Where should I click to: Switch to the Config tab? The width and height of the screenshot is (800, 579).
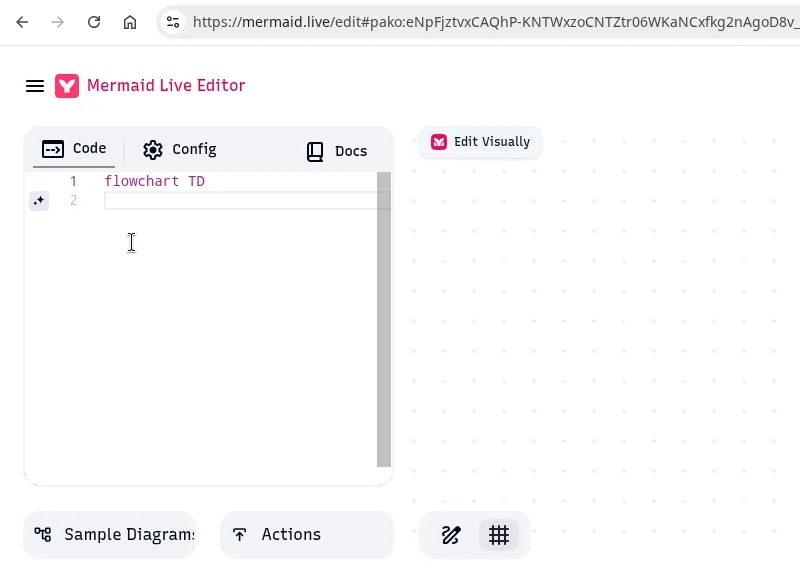pyautogui.click(x=180, y=149)
